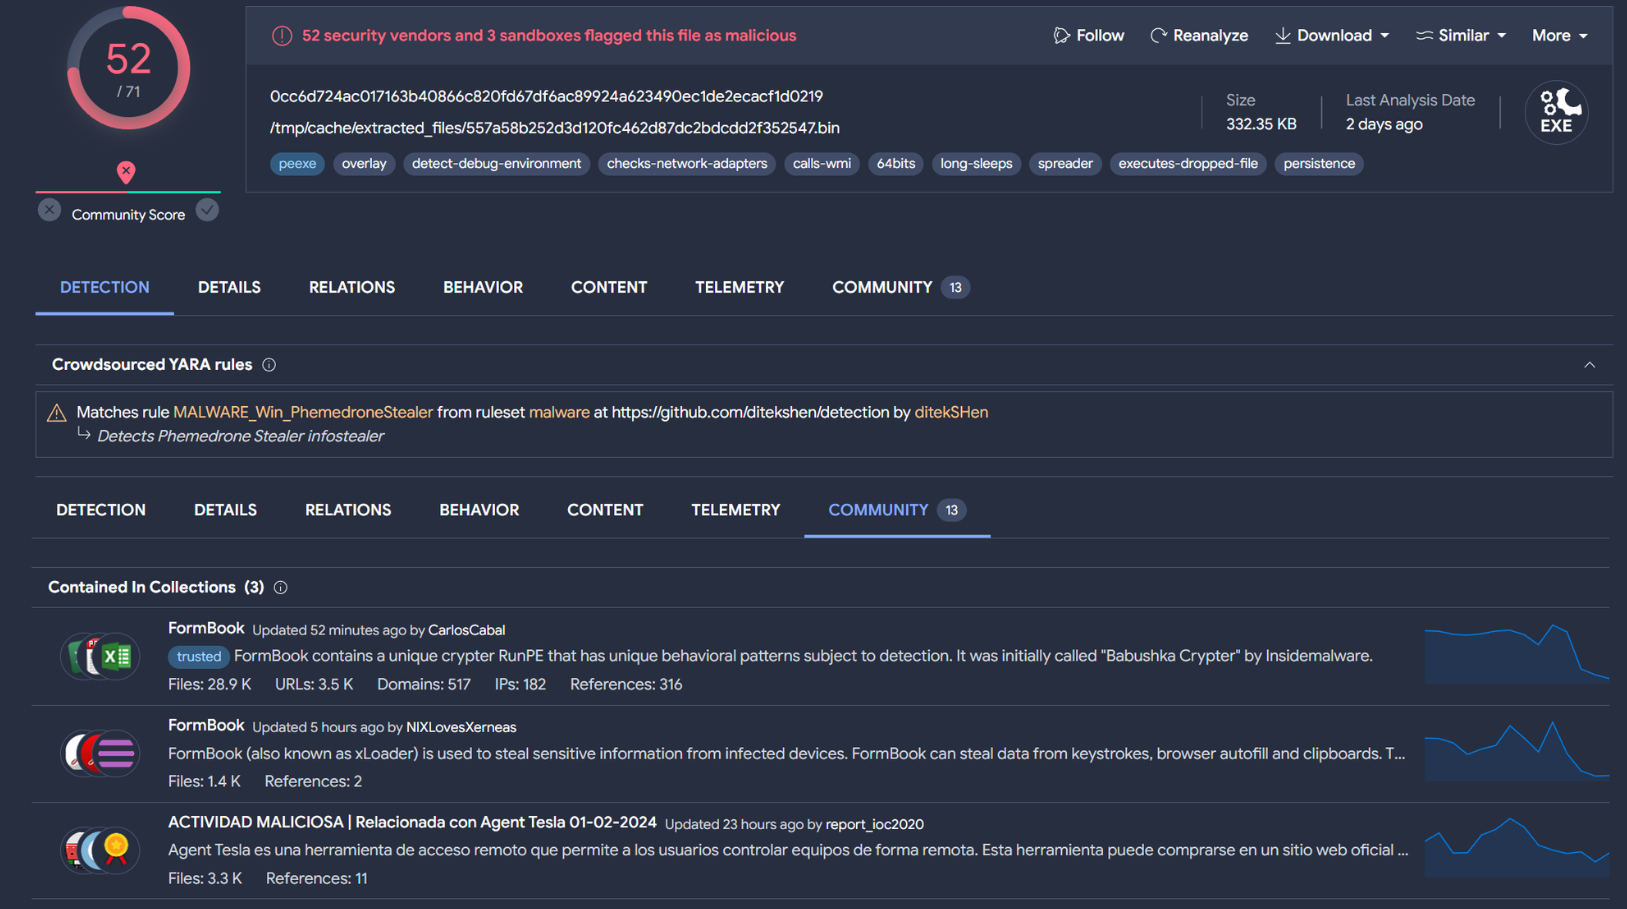Click the community score location pin icon
Image resolution: width=1627 pixels, height=909 pixels.
[x=126, y=172]
